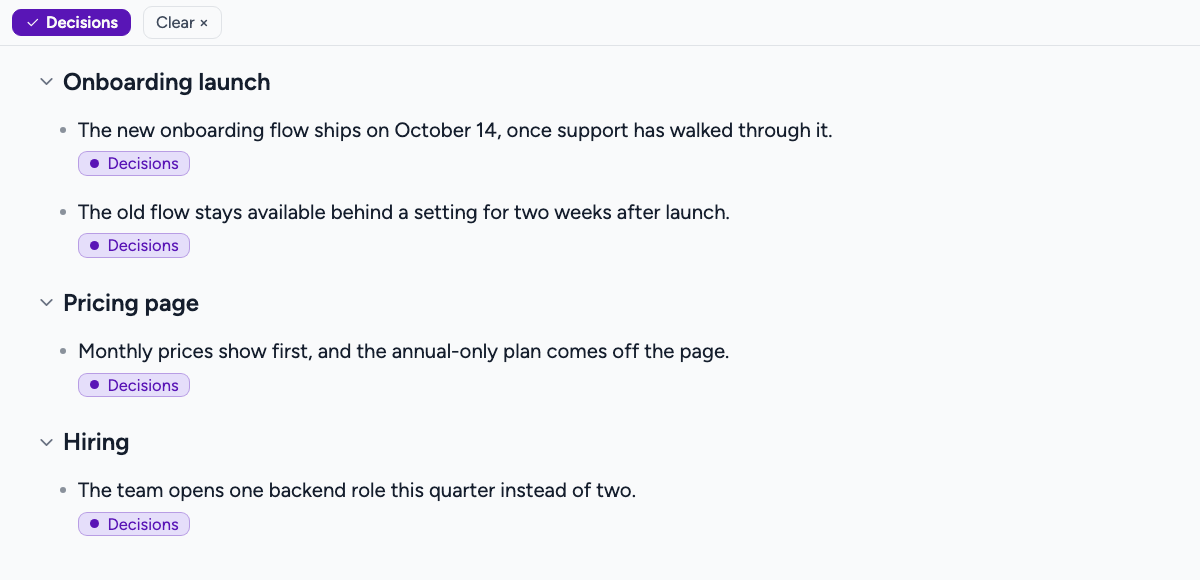This screenshot has height=580, width=1200.
Task: Select the October 14 onboarding ship note
Action: (x=455, y=130)
